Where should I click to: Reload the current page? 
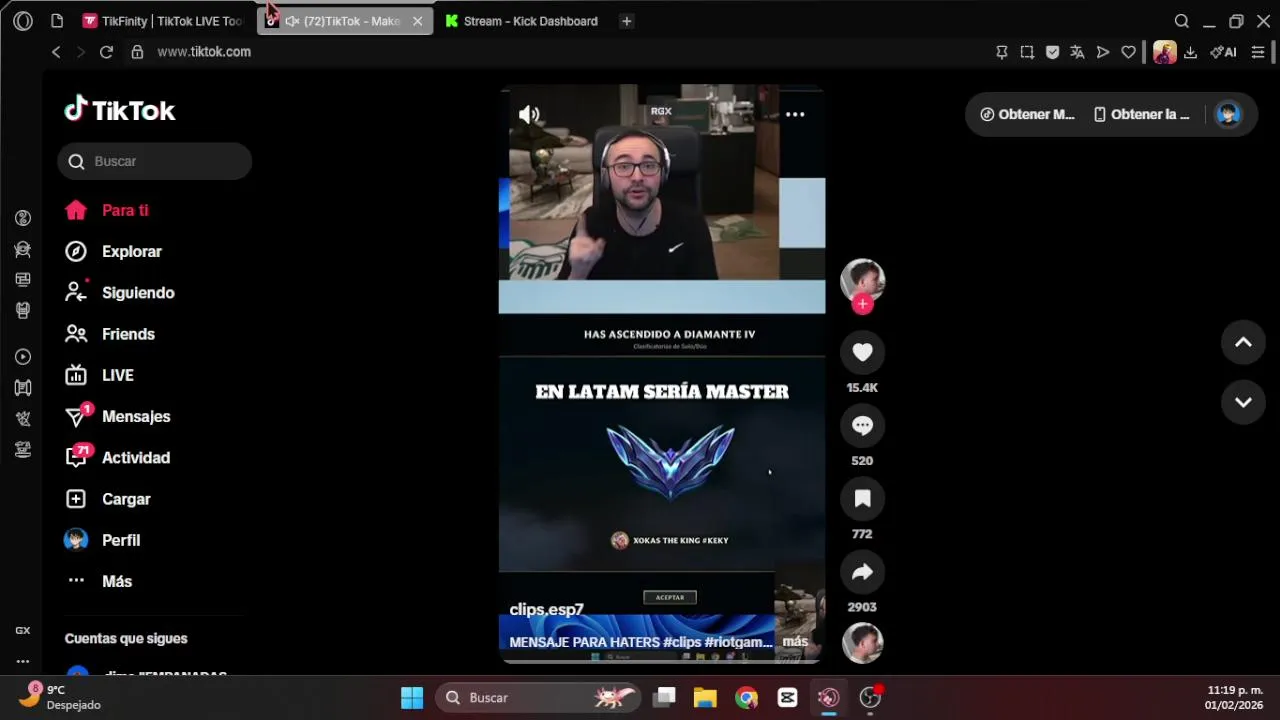pos(106,52)
